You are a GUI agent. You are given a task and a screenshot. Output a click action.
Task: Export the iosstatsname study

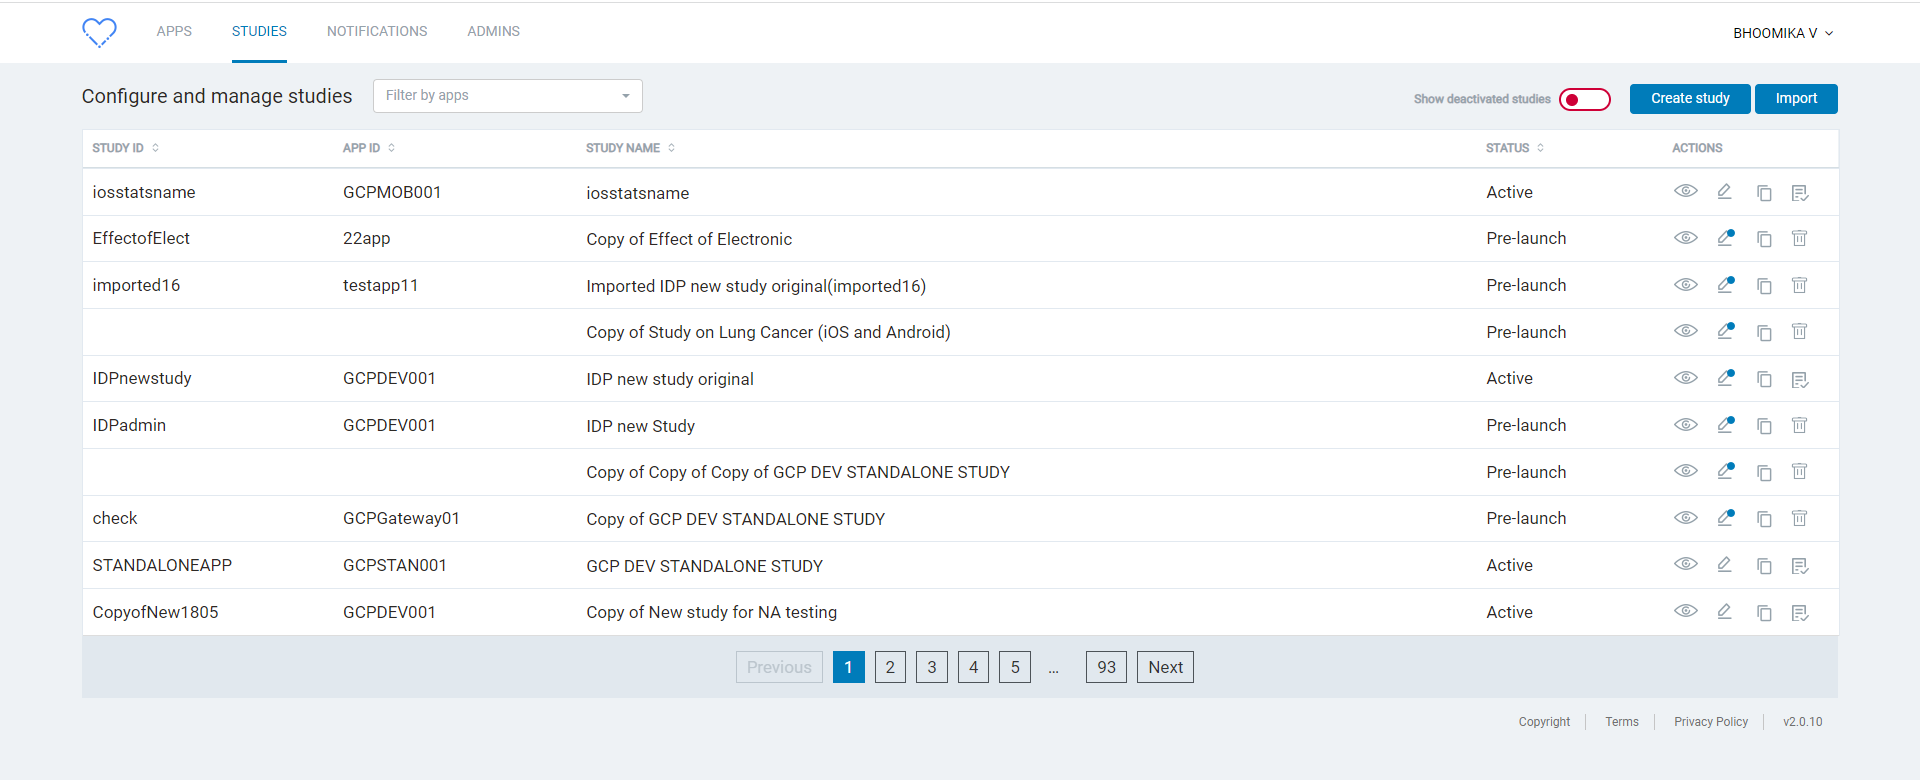click(x=1800, y=193)
